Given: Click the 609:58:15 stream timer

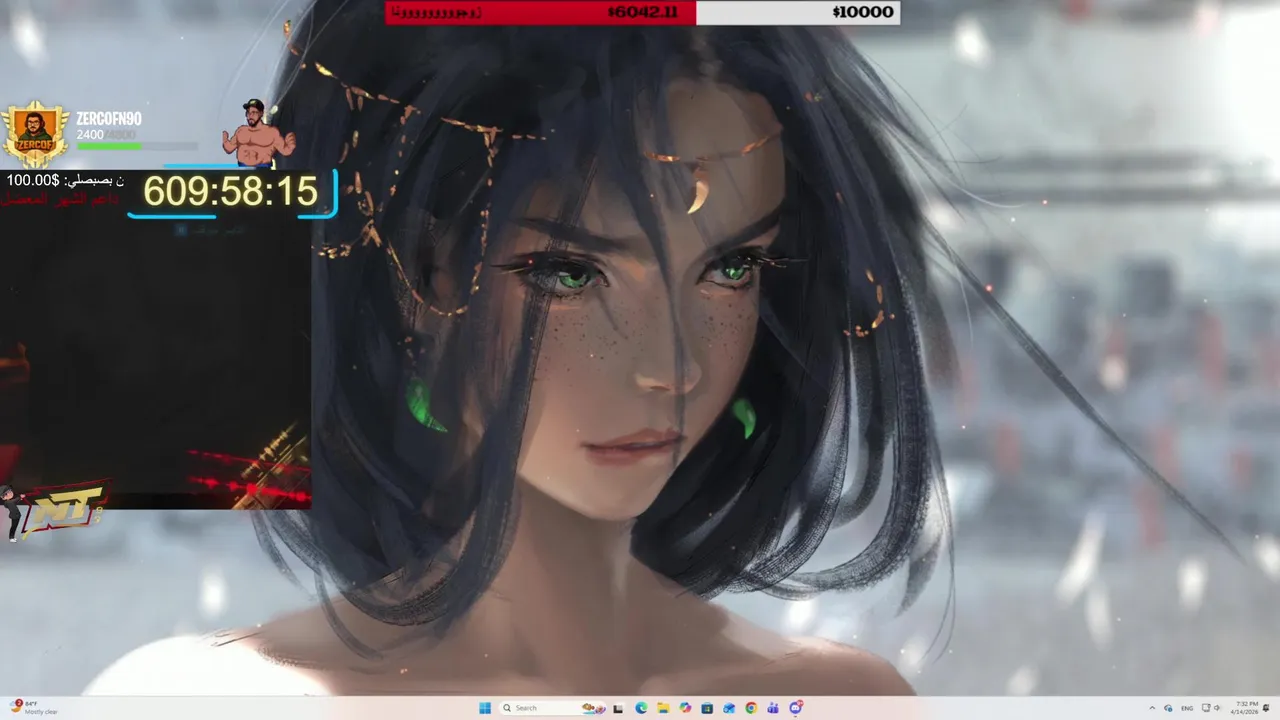Looking at the screenshot, I should [231, 192].
